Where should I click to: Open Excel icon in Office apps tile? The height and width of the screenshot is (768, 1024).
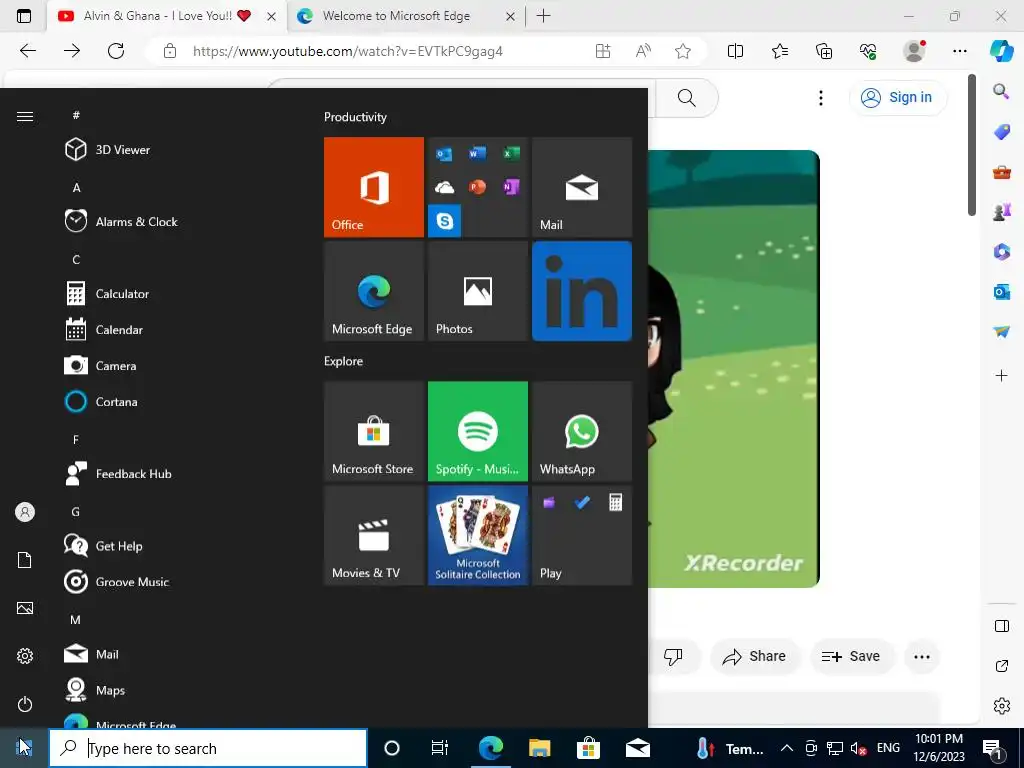pos(511,154)
